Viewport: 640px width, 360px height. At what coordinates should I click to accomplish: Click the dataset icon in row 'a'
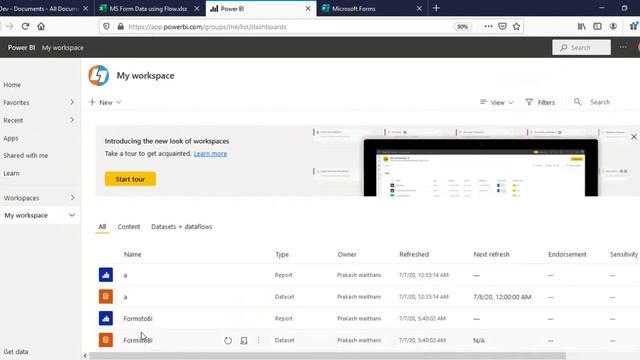pos(106,296)
